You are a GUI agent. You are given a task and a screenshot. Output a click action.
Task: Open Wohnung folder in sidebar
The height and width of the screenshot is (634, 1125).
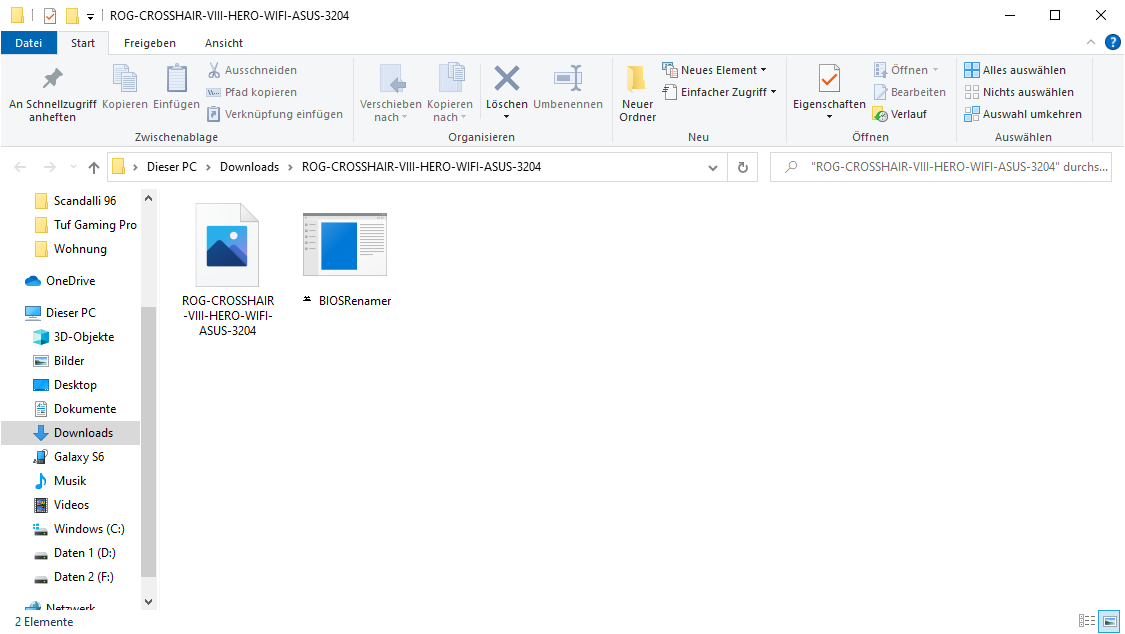pyautogui.click(x=71, y=249)
